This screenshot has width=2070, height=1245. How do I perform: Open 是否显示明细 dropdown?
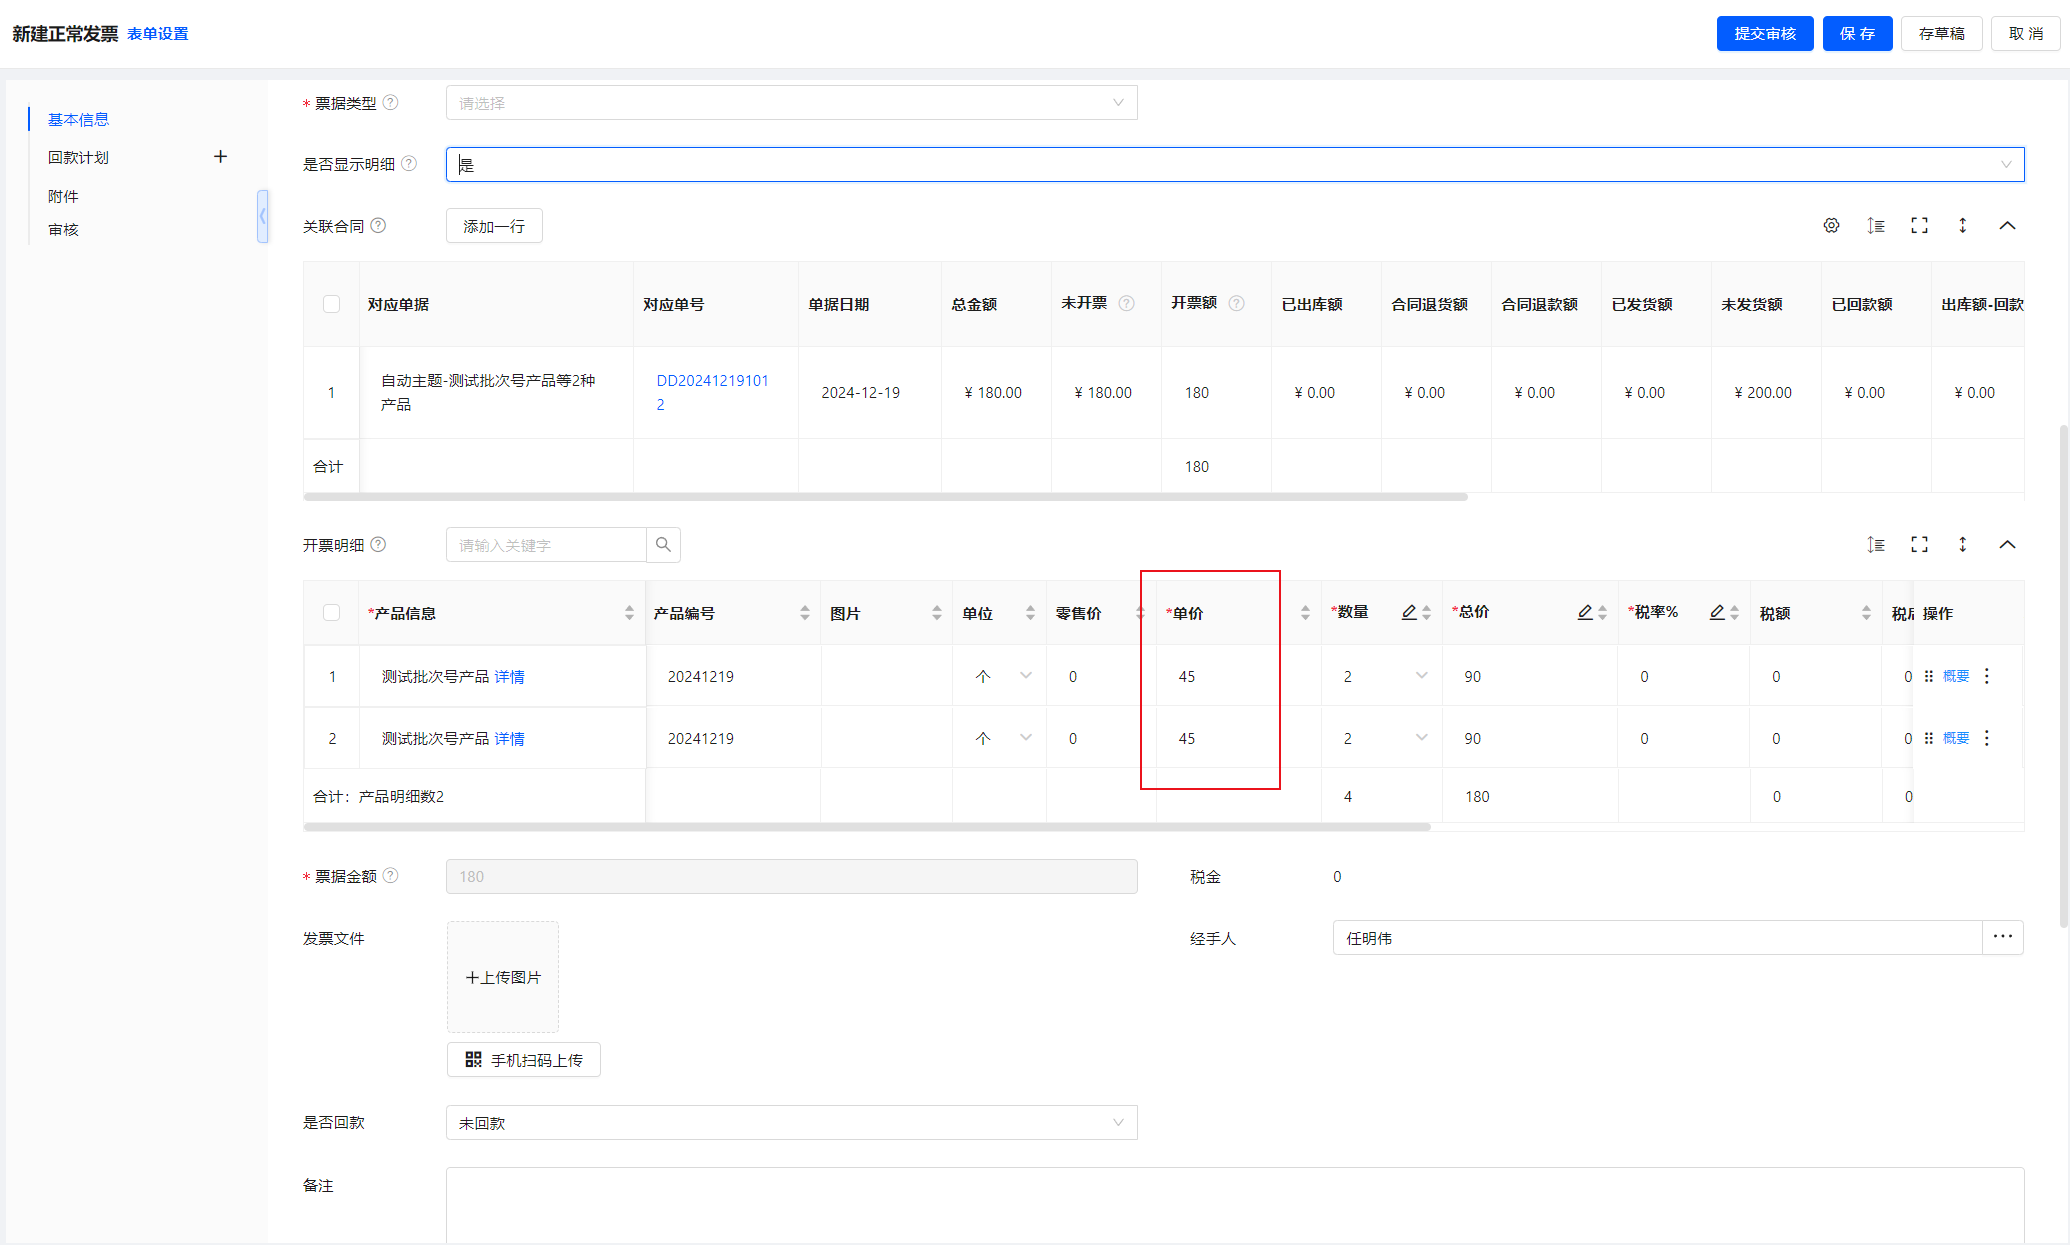tap(1235, 164)
